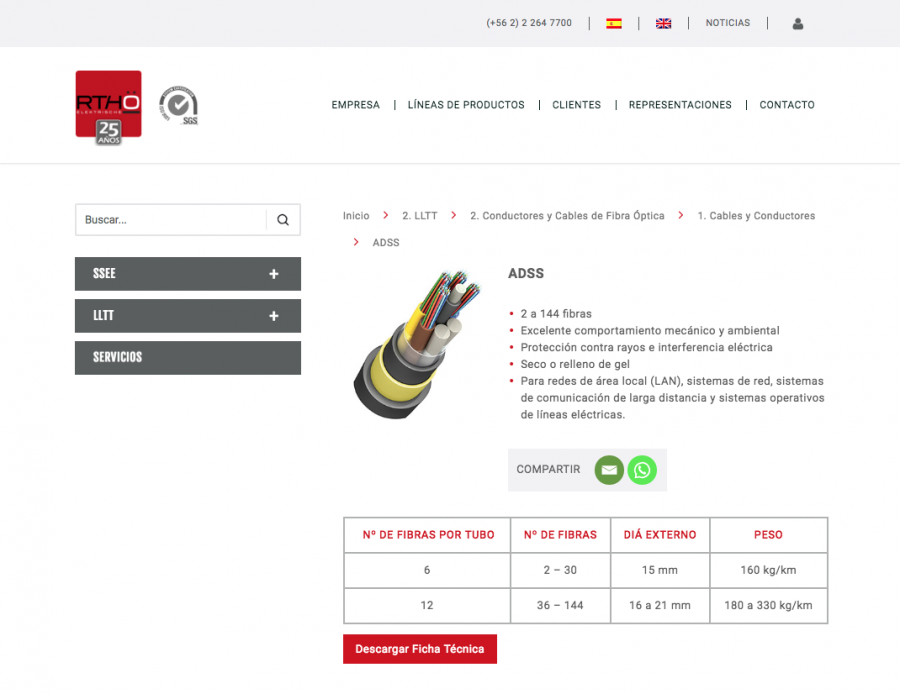Go to CLIENTES page
The height and width of the screenshot is (694, 900).
576,105
